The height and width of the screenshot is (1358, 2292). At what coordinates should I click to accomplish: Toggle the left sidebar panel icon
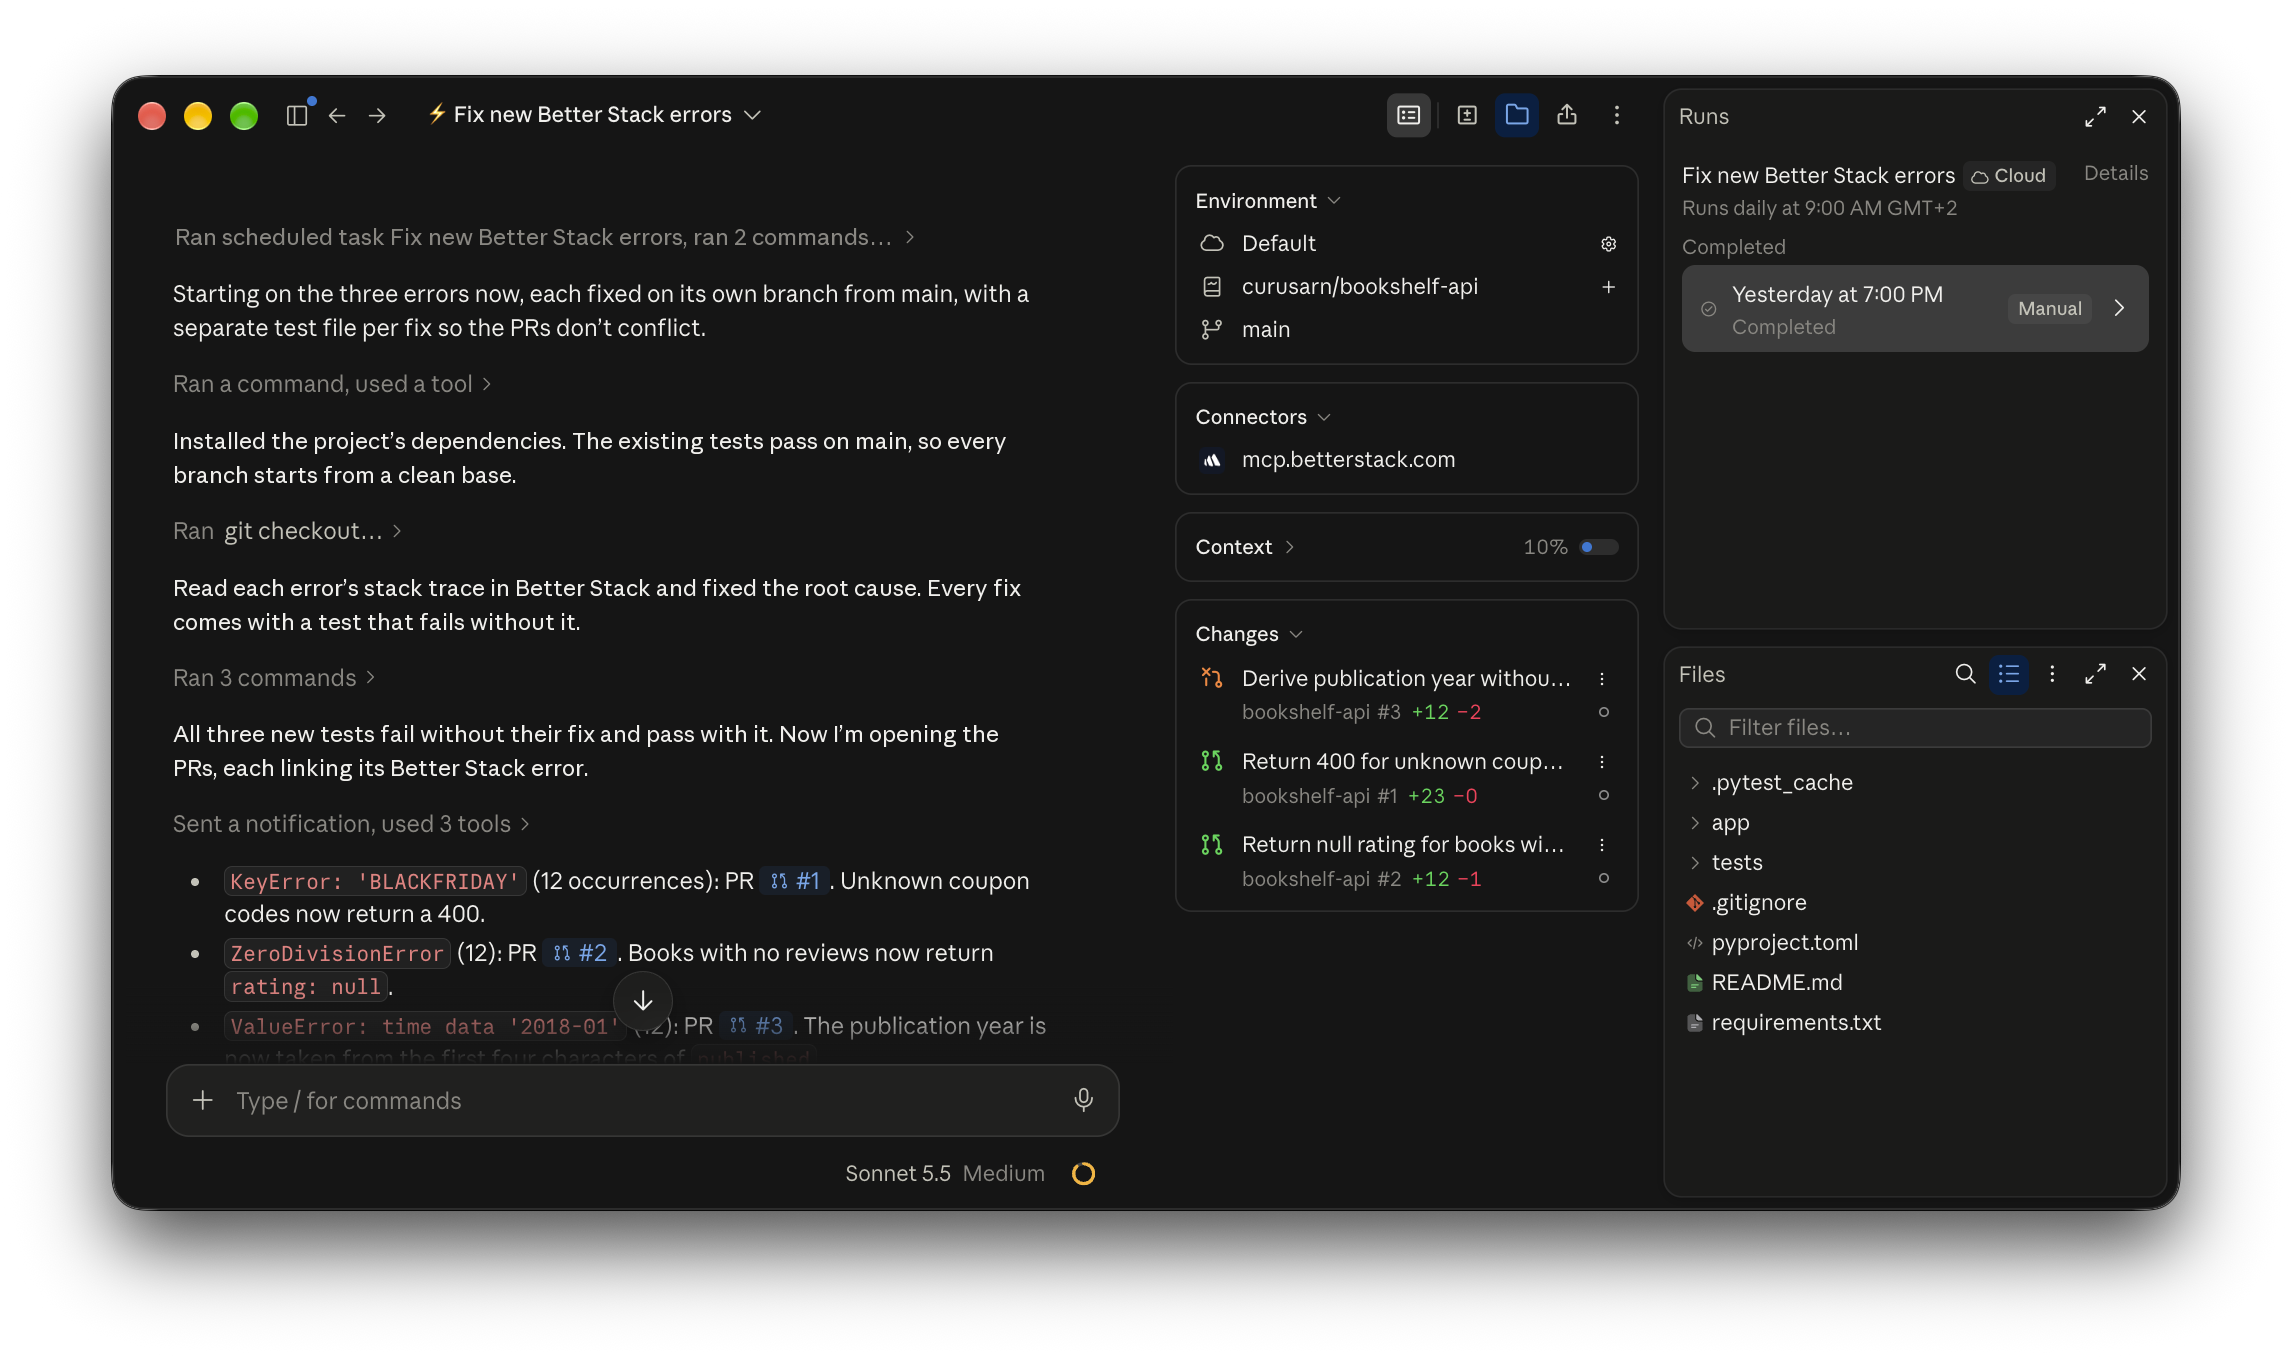297,116
